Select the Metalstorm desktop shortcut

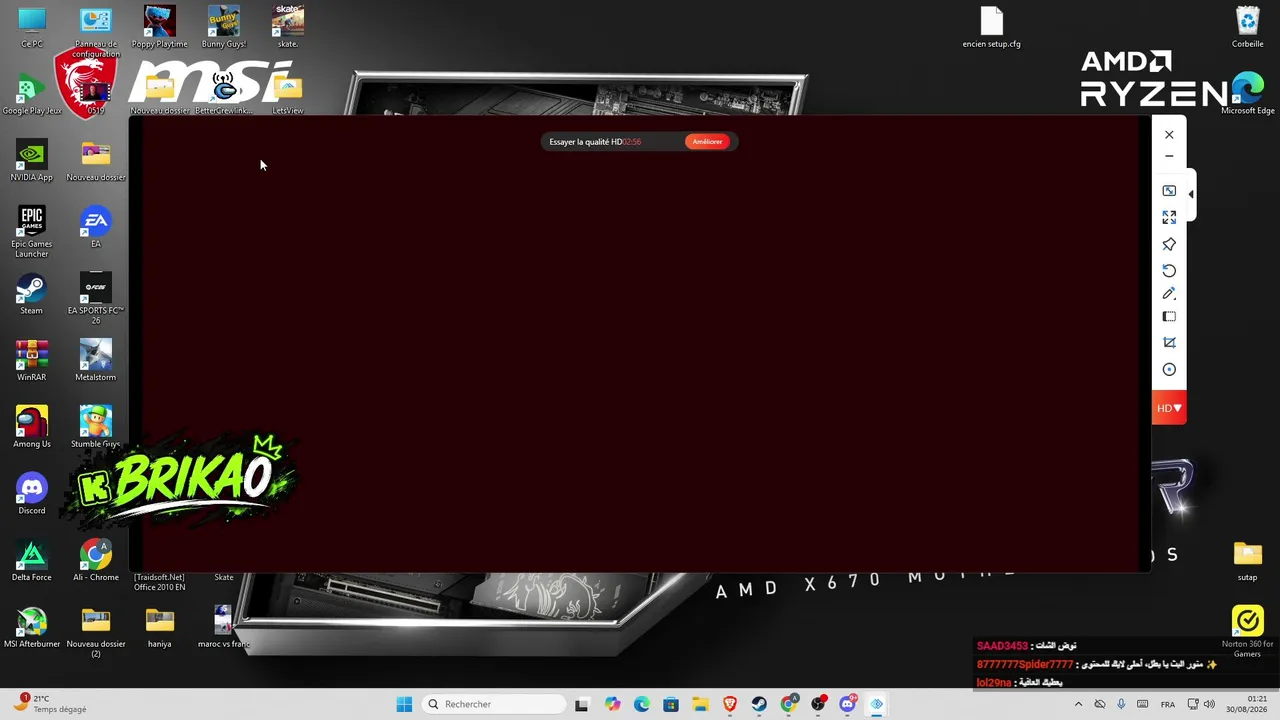[x=96, y=360]
